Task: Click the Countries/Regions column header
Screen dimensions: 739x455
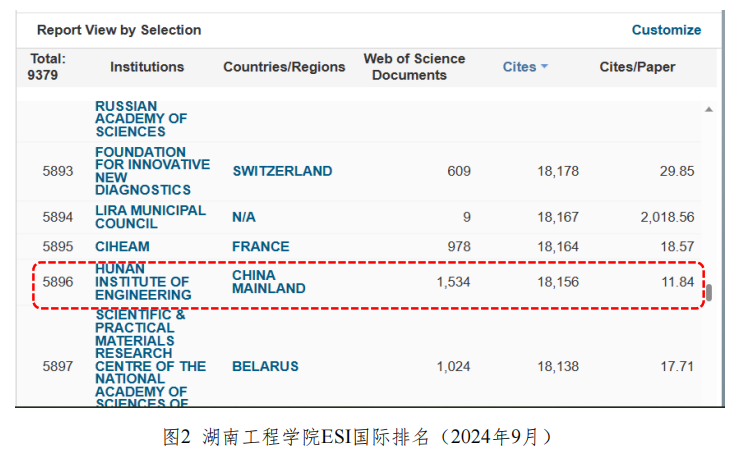Action: [x=284, y=67]
